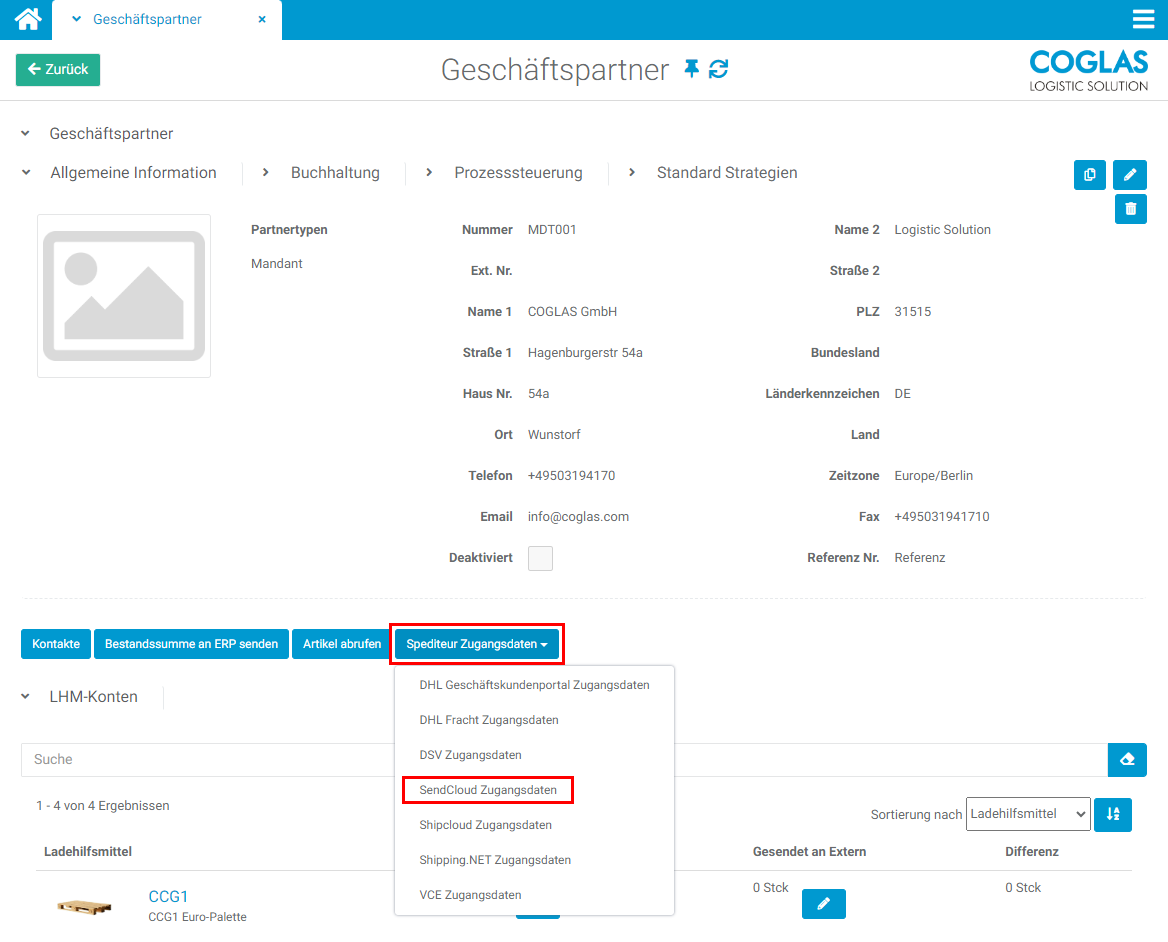Delete partner via trash icon
1168x942 pixels.
pyautogui.click(x=1130, y=209)
